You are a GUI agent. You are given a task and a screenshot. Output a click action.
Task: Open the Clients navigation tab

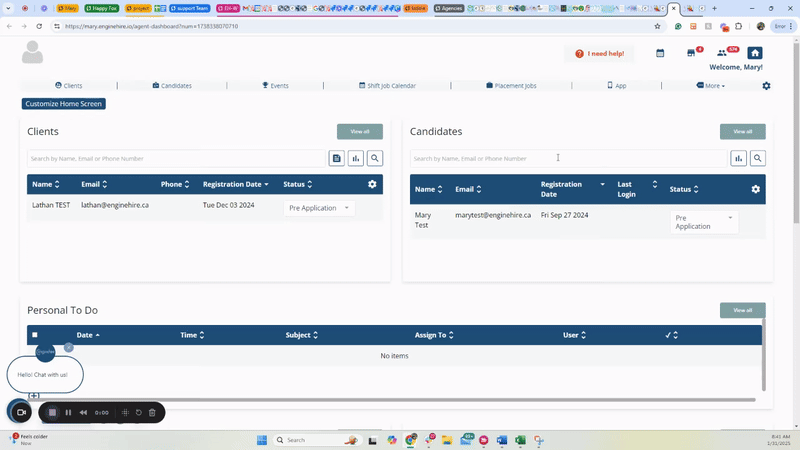coord(69,86)
